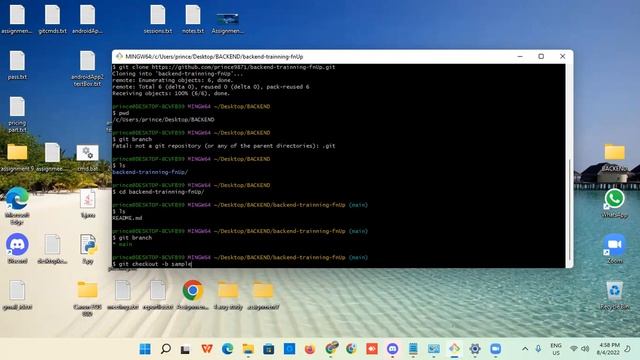
Task: Click Git Bash title bar icon
Action: (119, 56)
